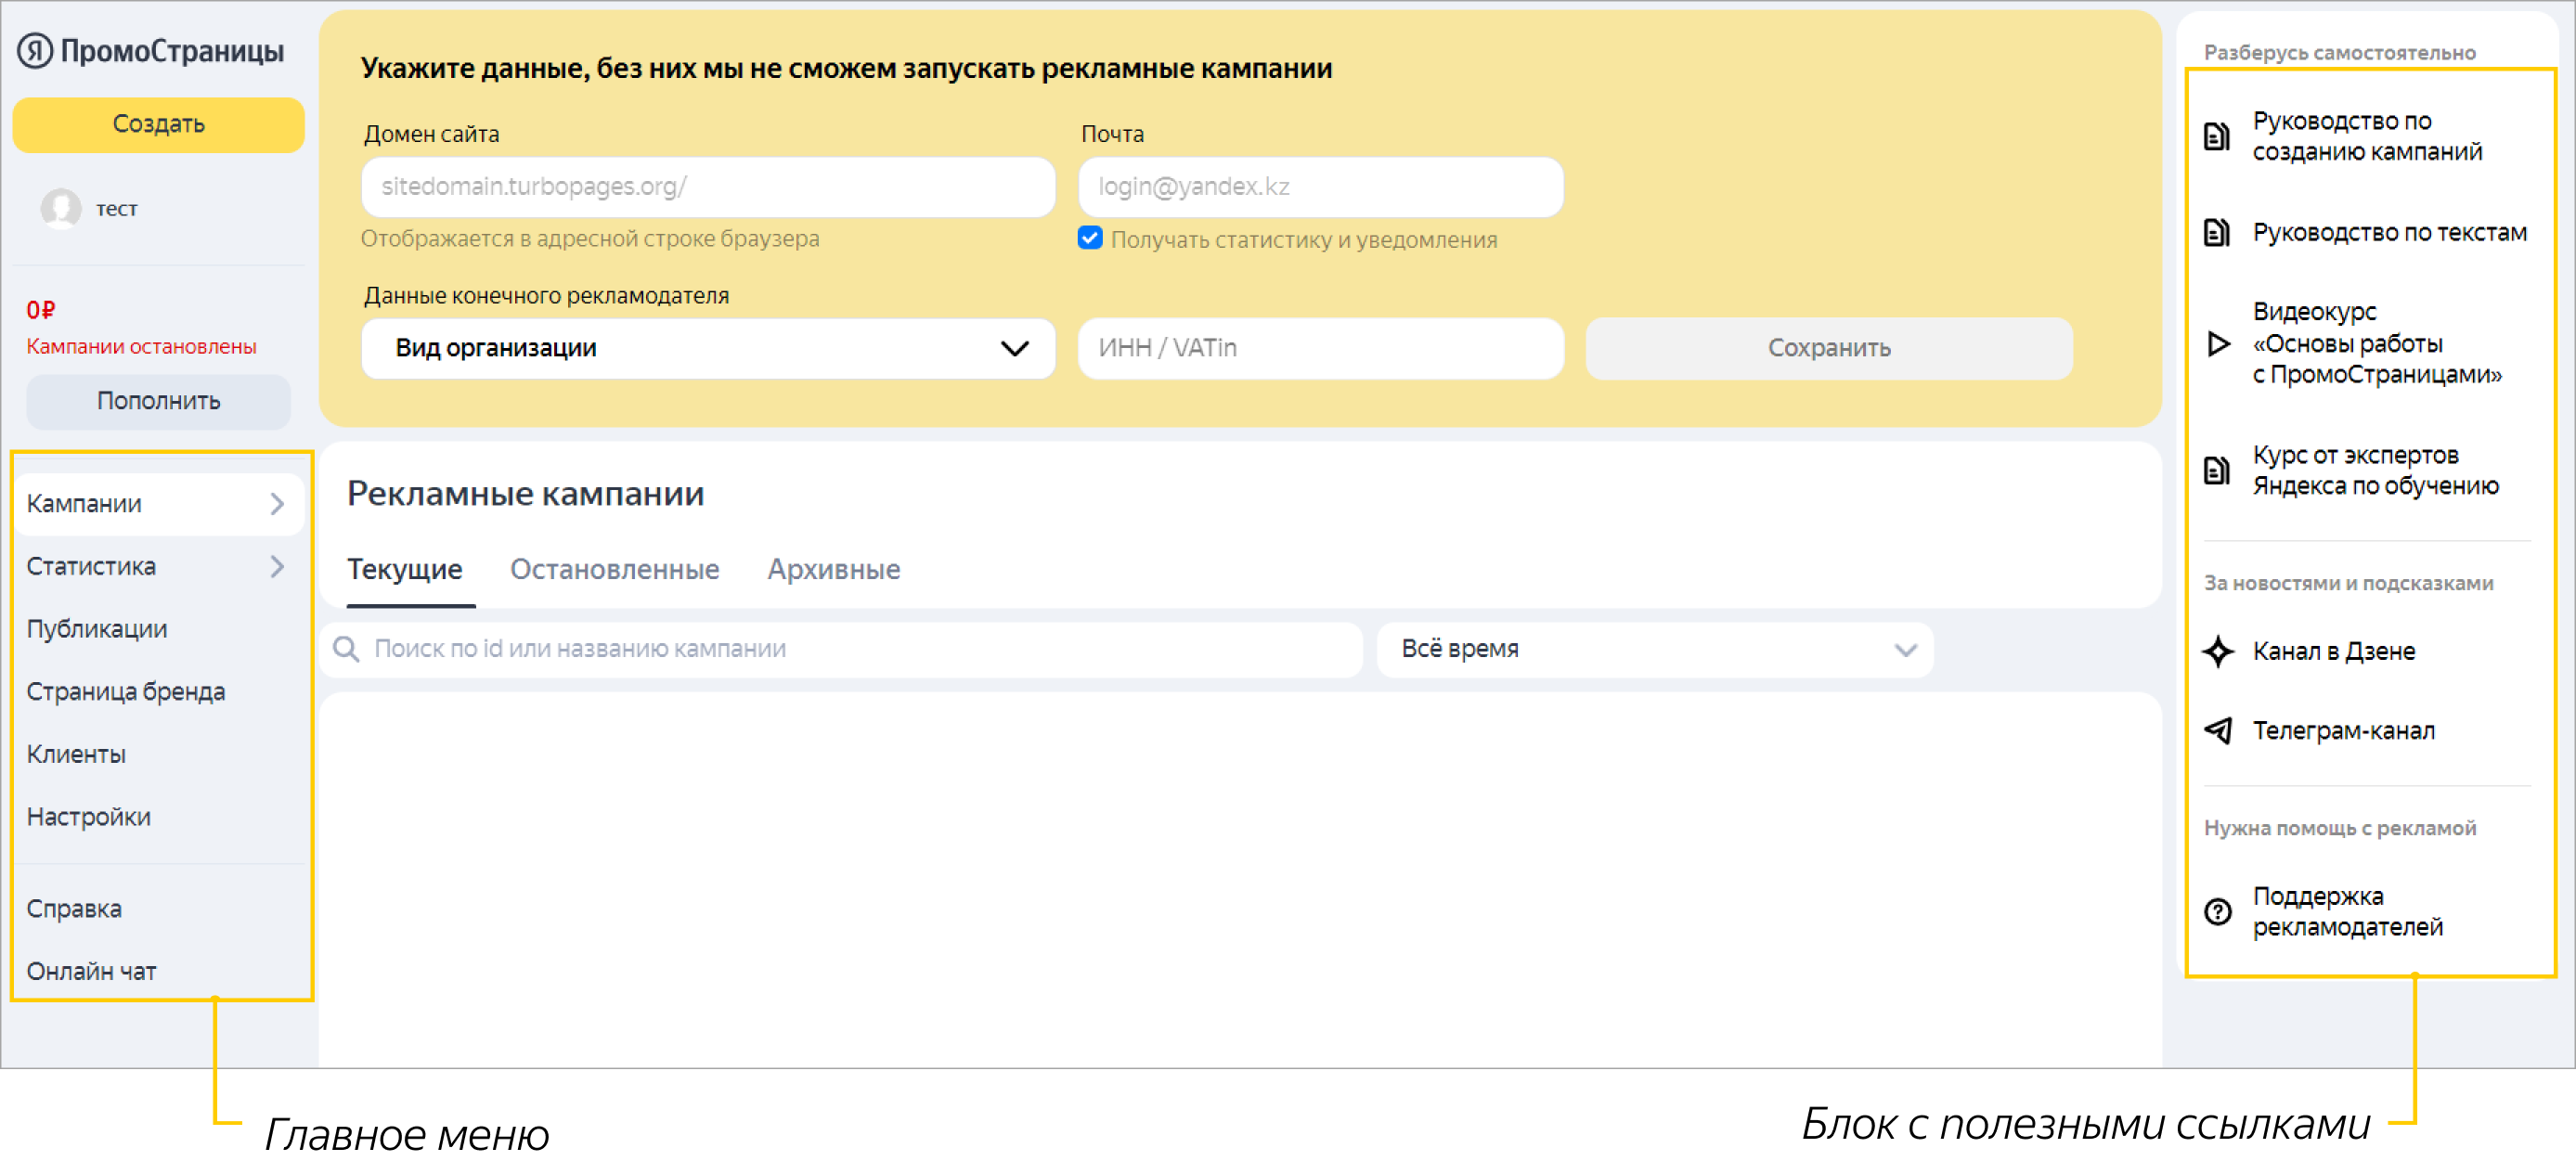Click the play icon for the Видеокурс
This screenshot has width=2576, height=1161.
click(2217, 344)
